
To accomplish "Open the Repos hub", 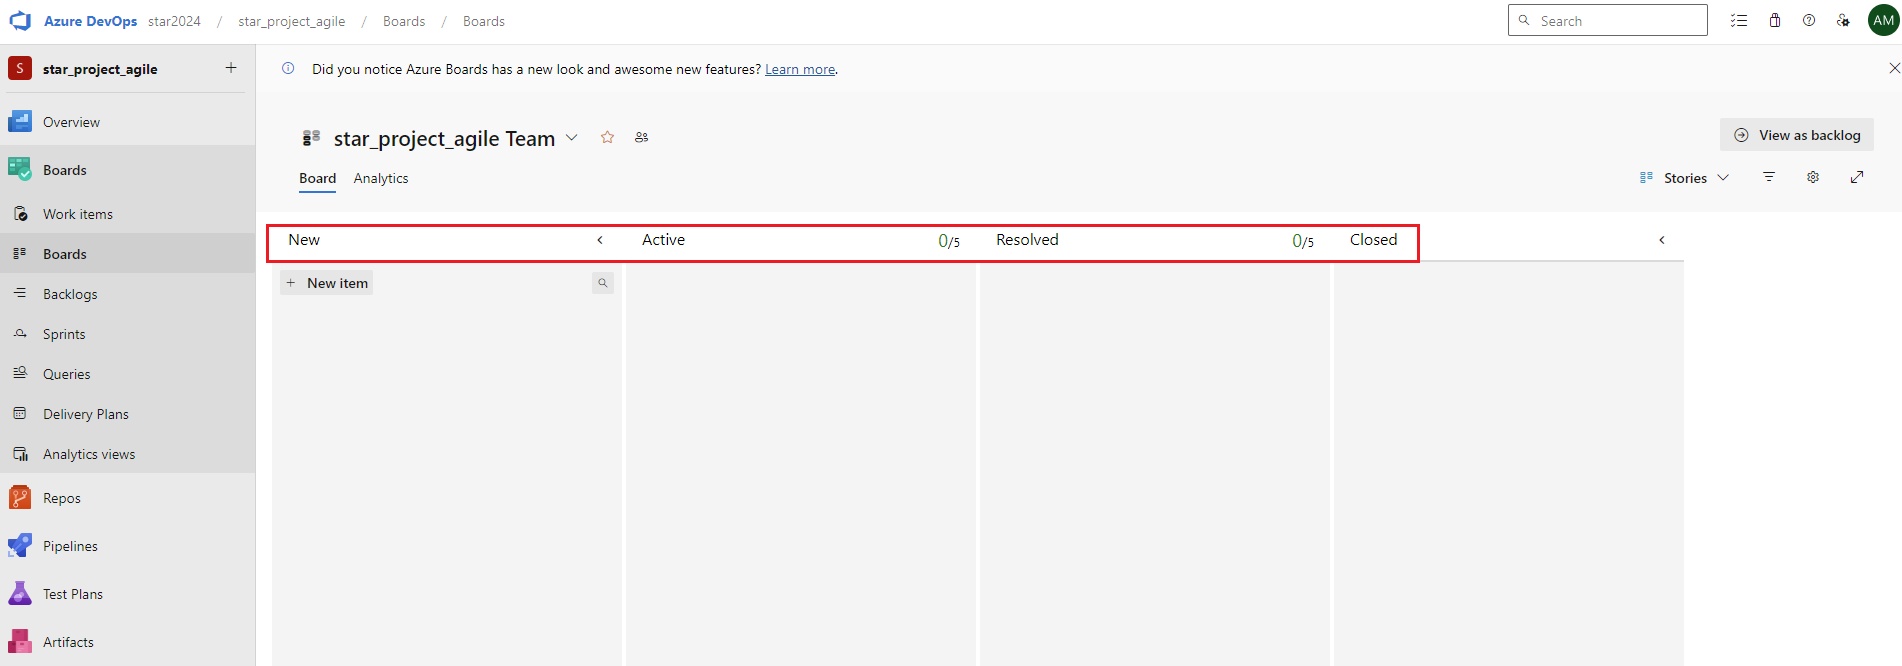I will 127,498.
